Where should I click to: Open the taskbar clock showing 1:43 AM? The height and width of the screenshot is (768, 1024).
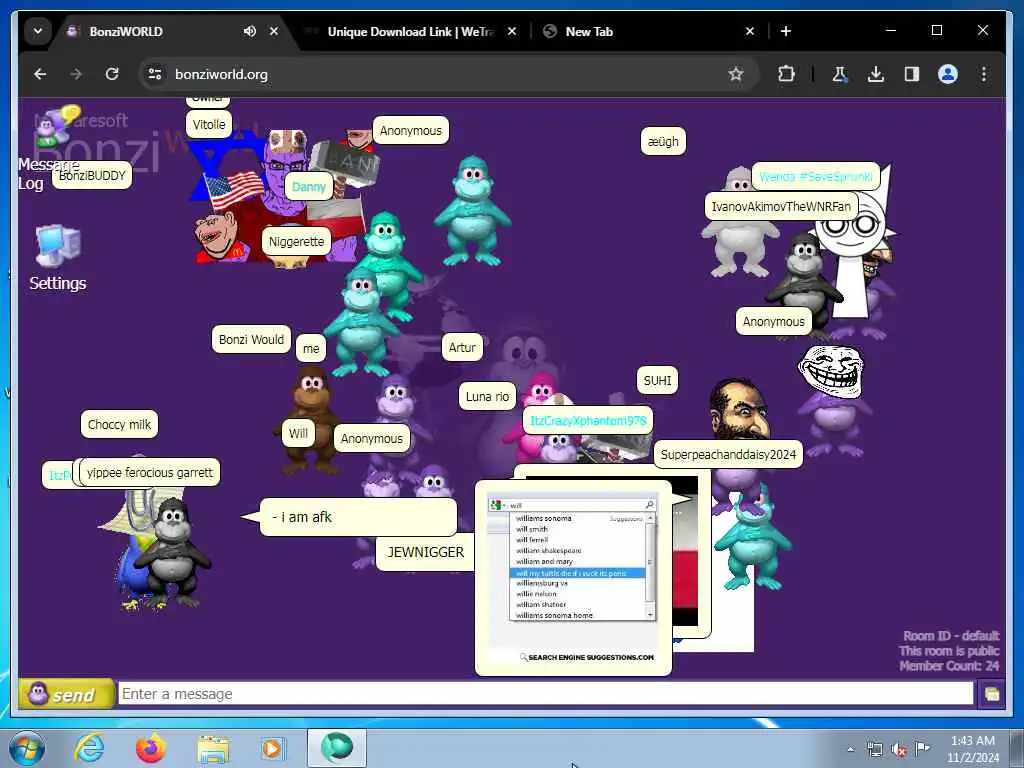973,749
